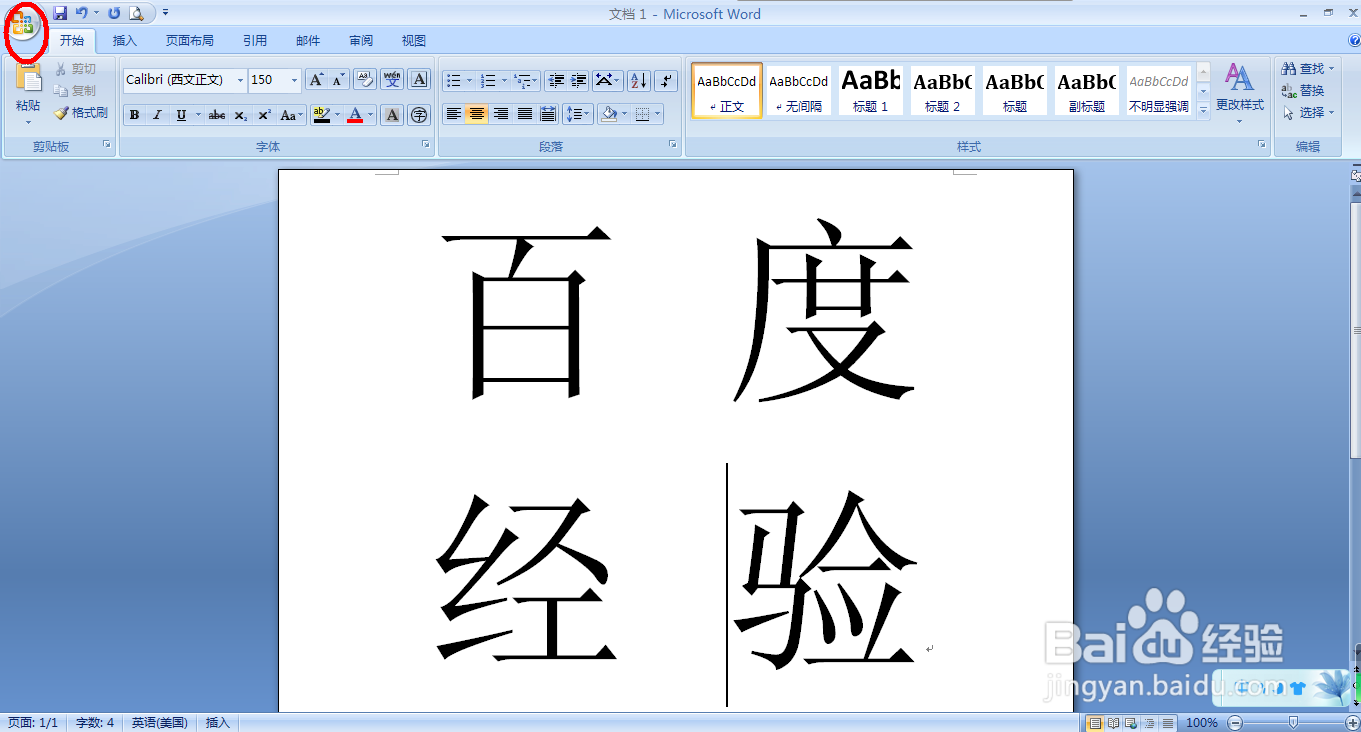Apply multilevel list
1361x732 pixels.
[521, 80]
